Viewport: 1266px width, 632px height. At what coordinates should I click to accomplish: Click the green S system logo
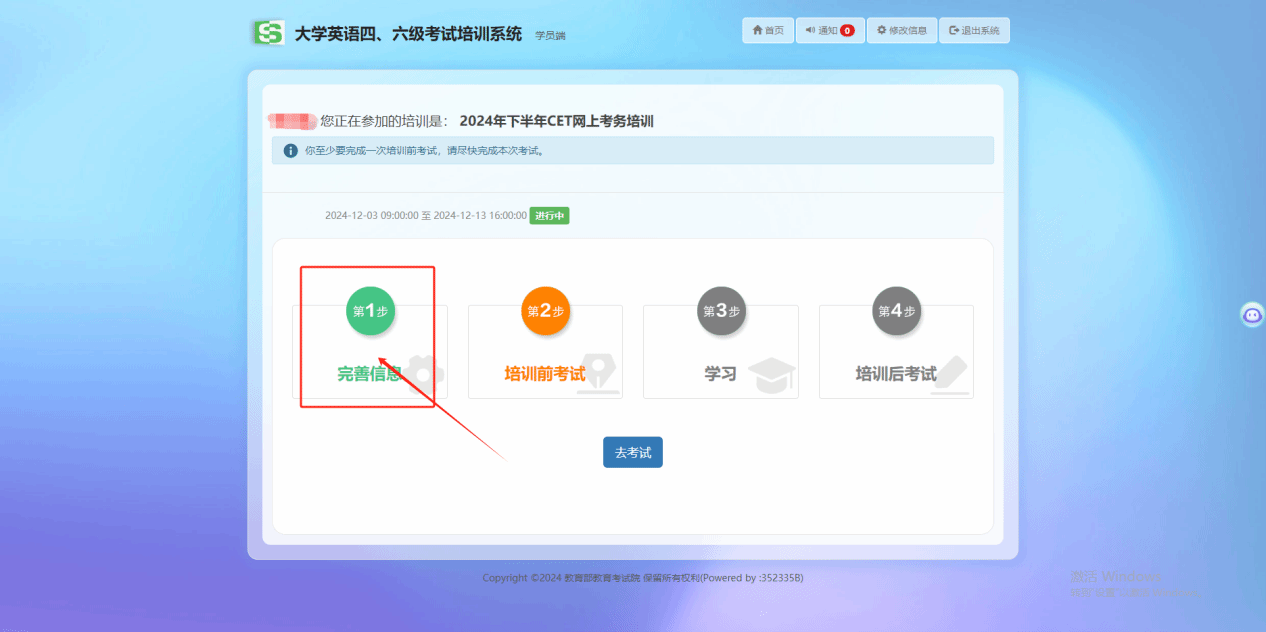click(x=268, y=33)
